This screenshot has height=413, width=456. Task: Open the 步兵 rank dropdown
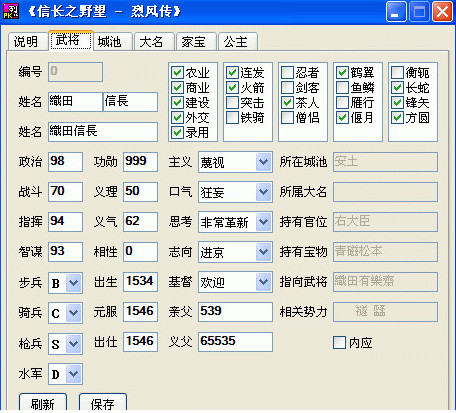[65, 283]
